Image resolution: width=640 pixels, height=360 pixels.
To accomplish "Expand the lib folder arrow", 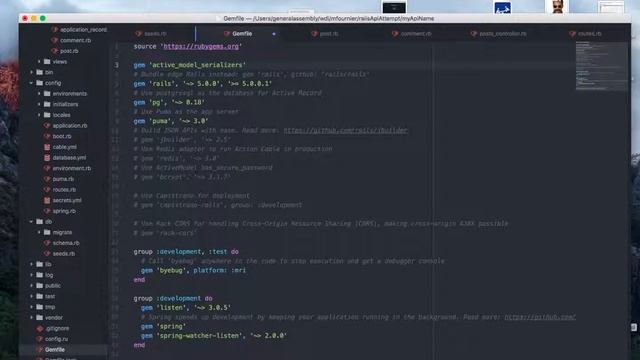I will click(32, 264).
